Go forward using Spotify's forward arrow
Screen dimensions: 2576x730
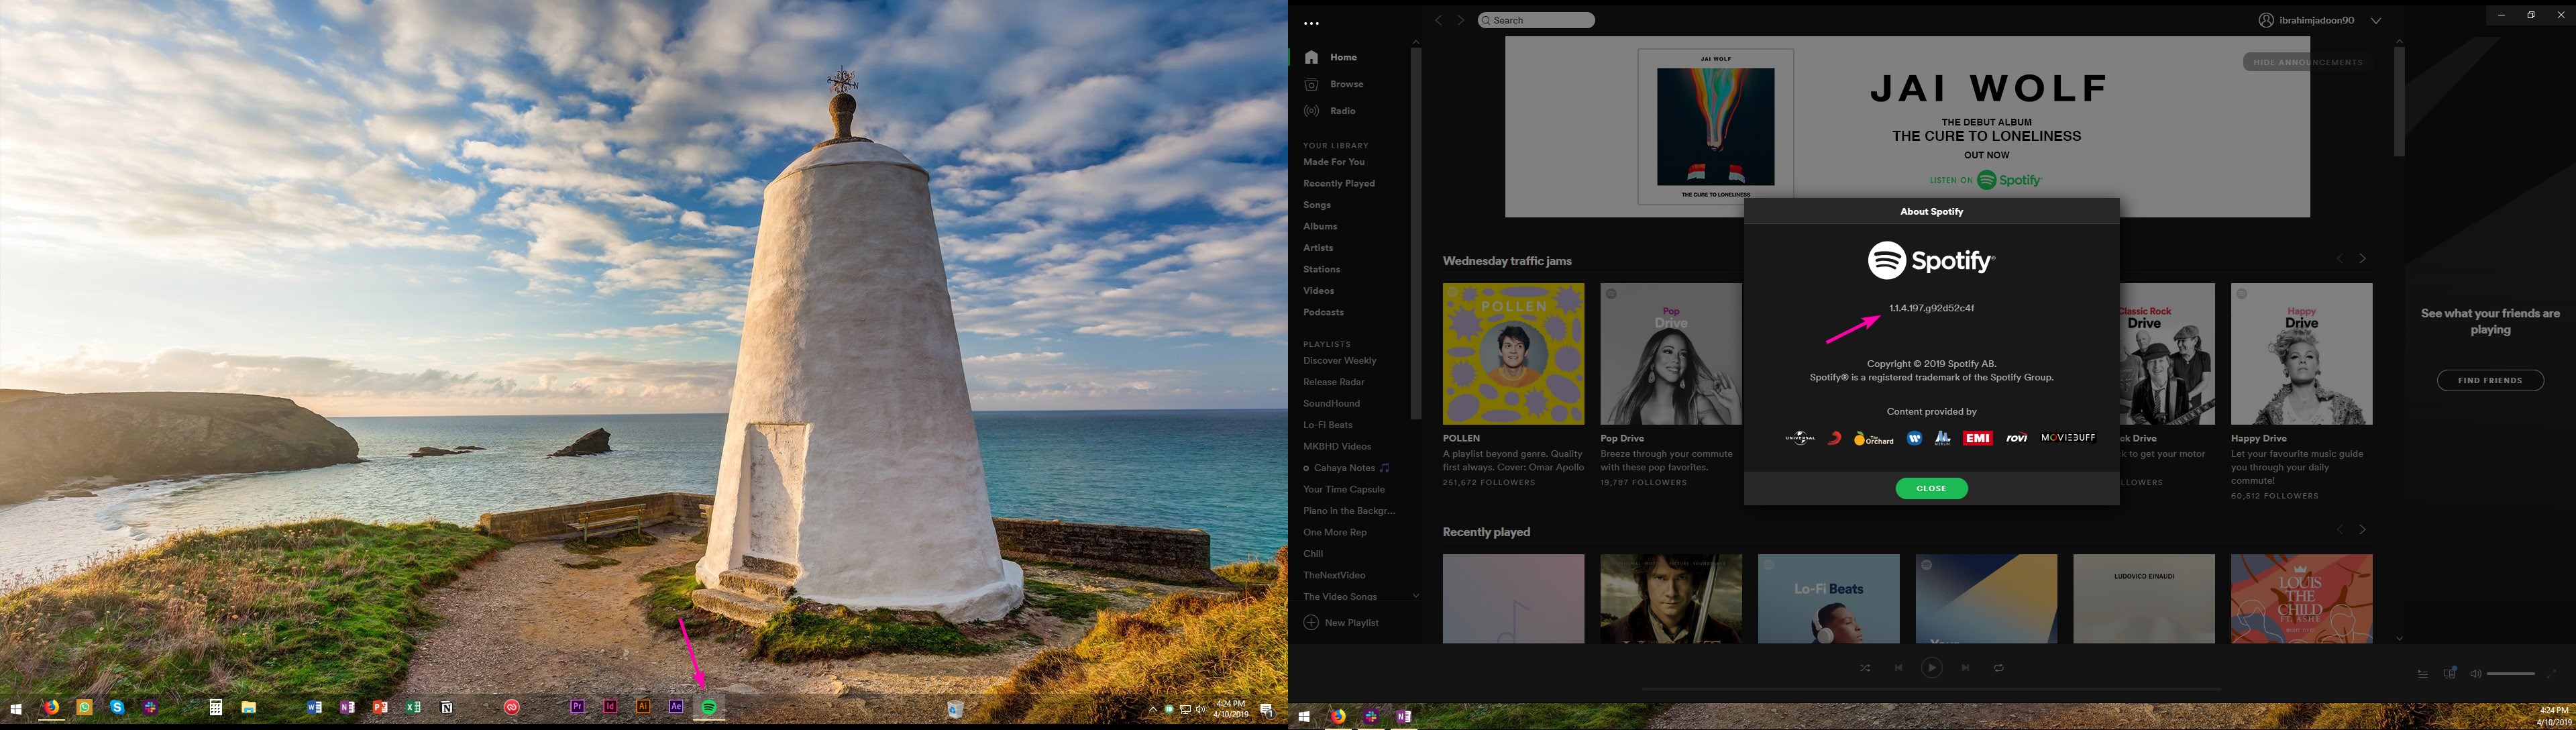(x=1460, y=20)
